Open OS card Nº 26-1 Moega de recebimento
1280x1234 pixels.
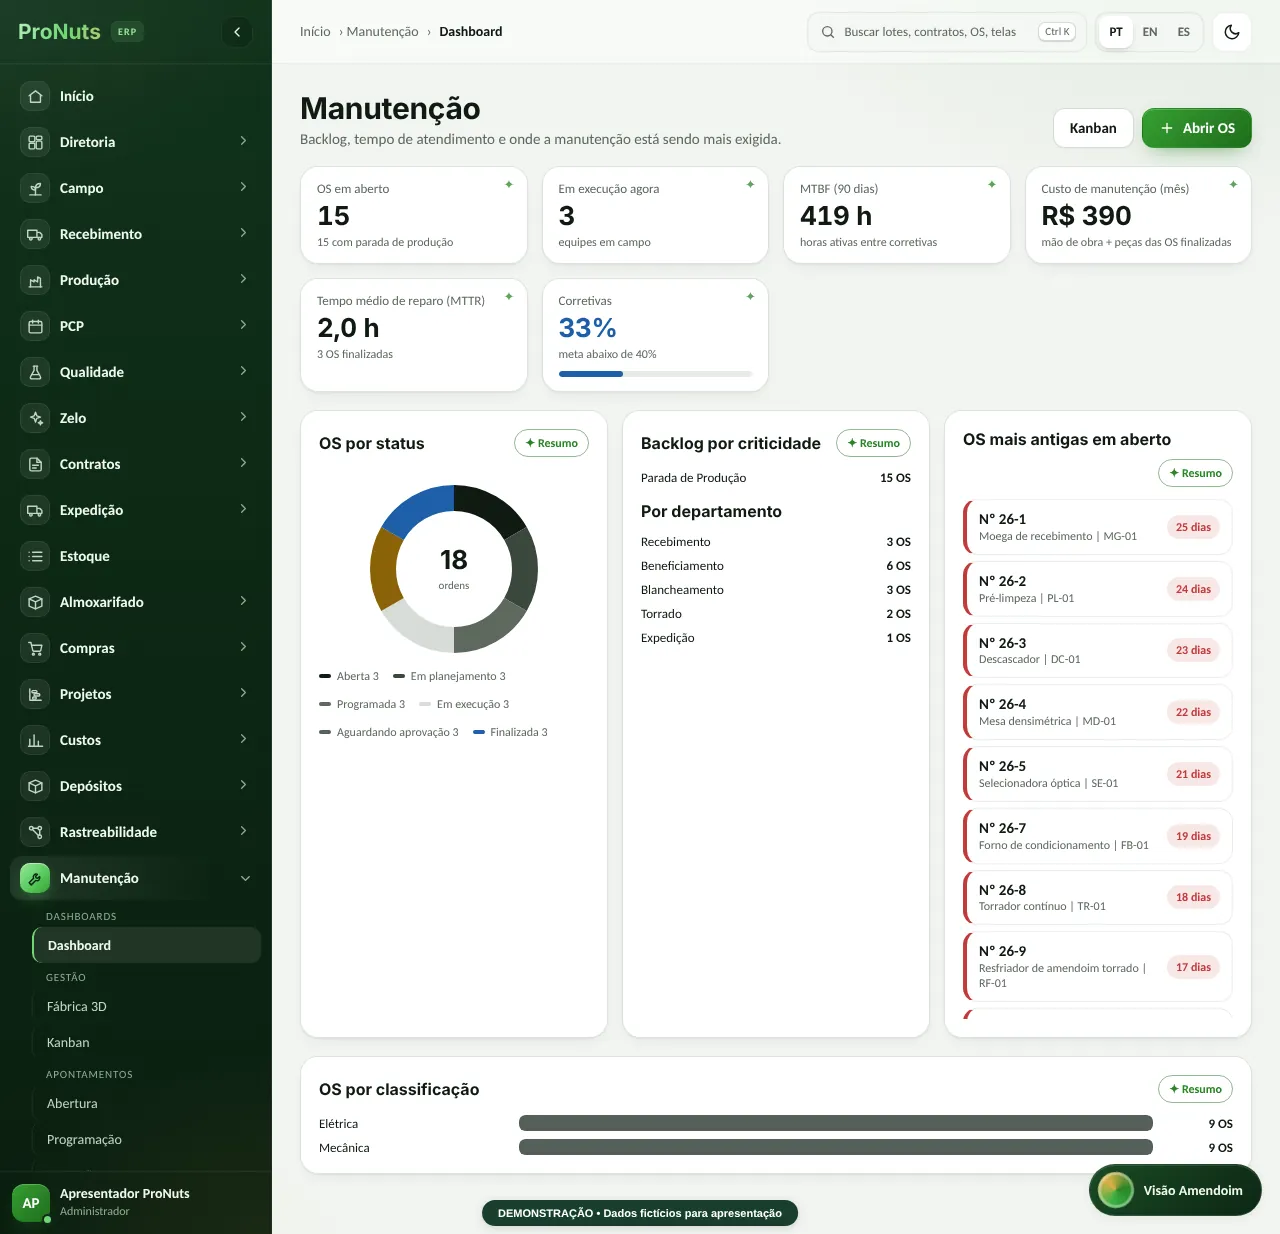pos(1098,527)
